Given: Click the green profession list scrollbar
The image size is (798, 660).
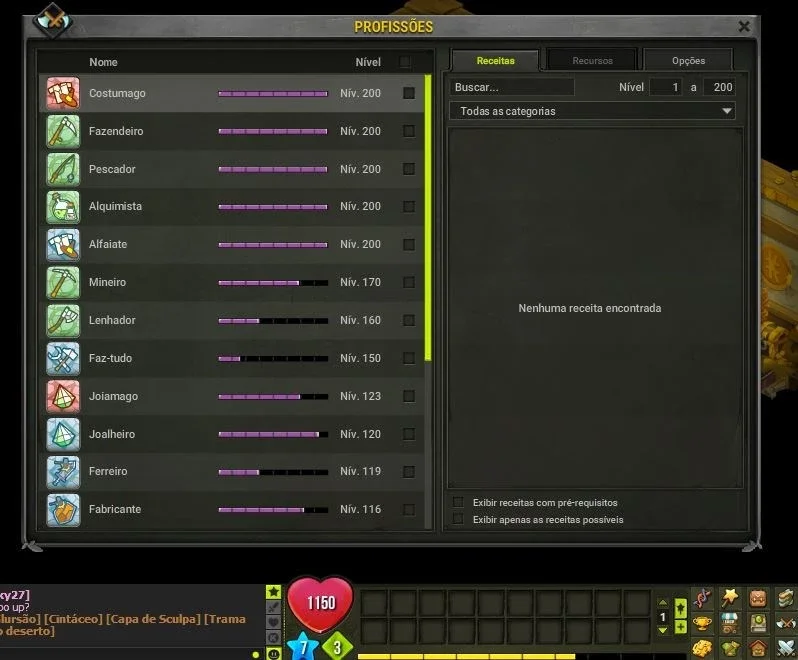Looking at the screenshot, I should [428, 218].
